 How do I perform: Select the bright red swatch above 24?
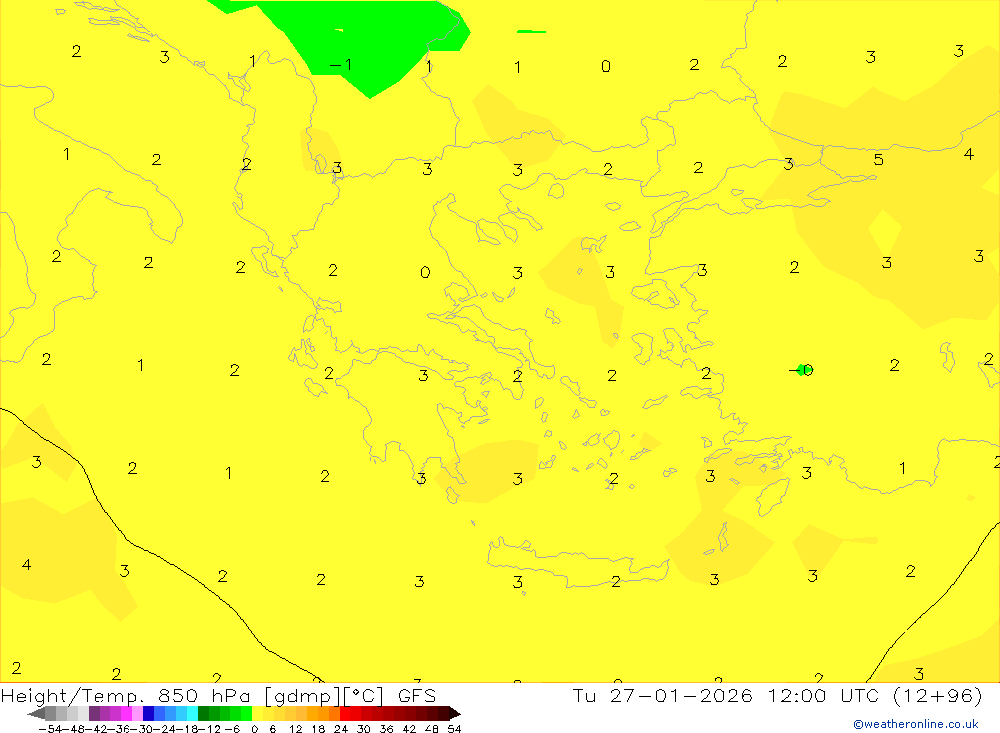click(x=345, y=713)
